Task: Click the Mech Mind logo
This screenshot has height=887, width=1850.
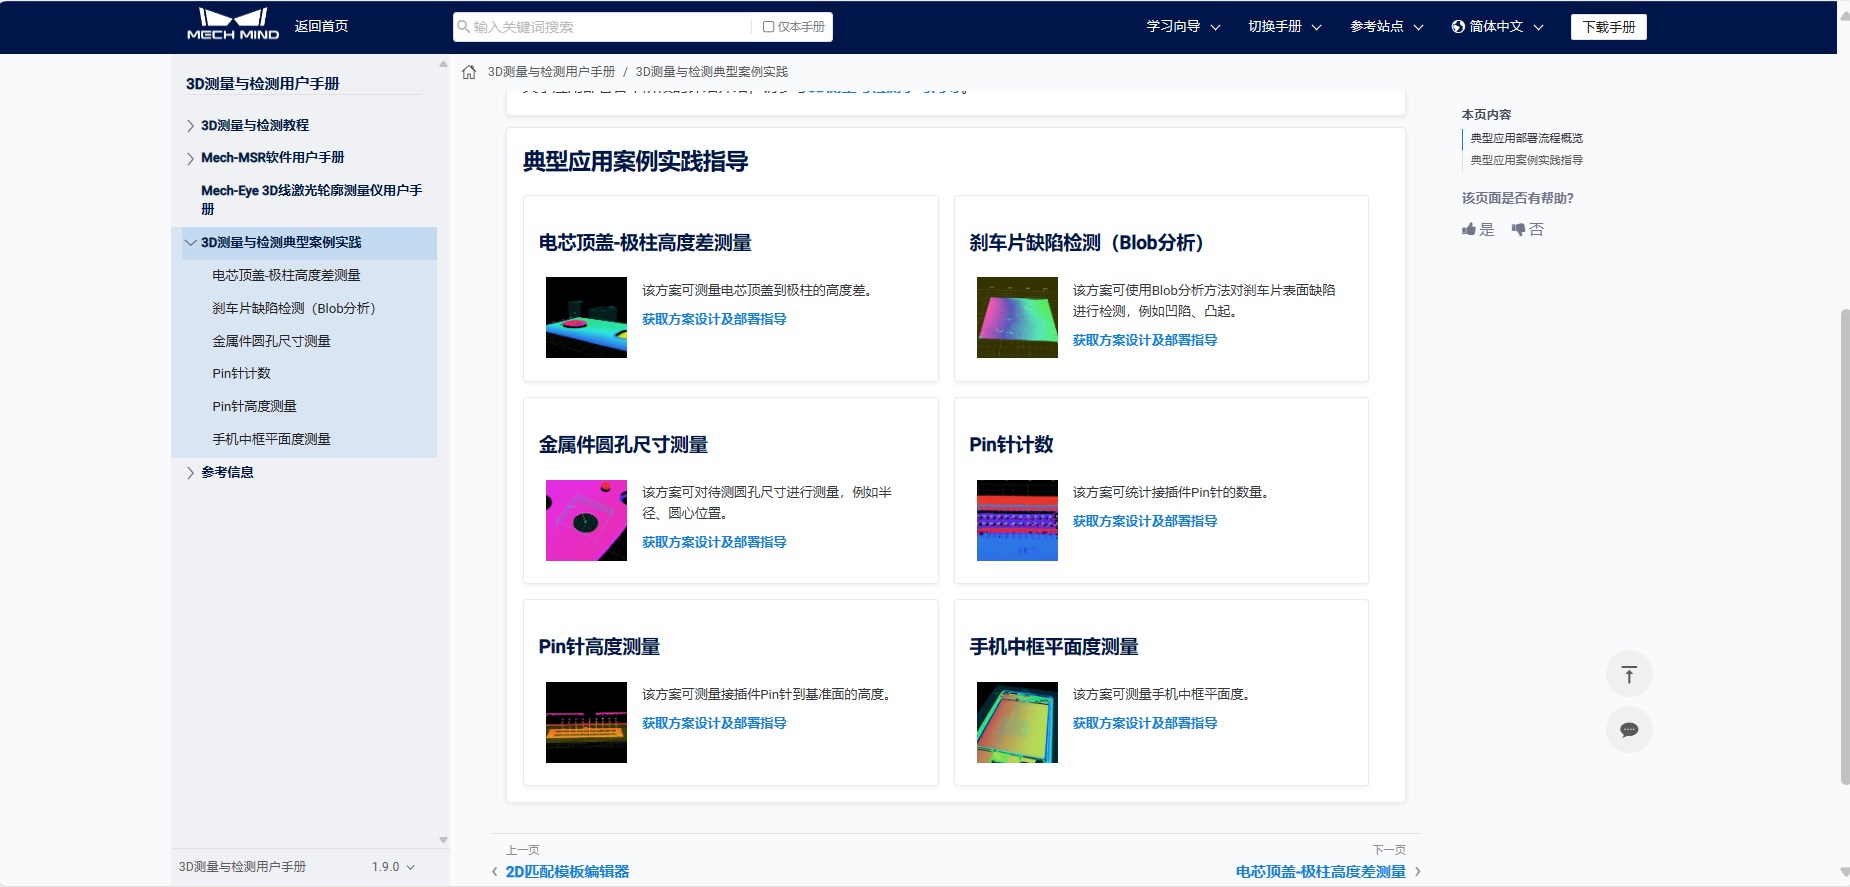Action: tap(233, 25)
